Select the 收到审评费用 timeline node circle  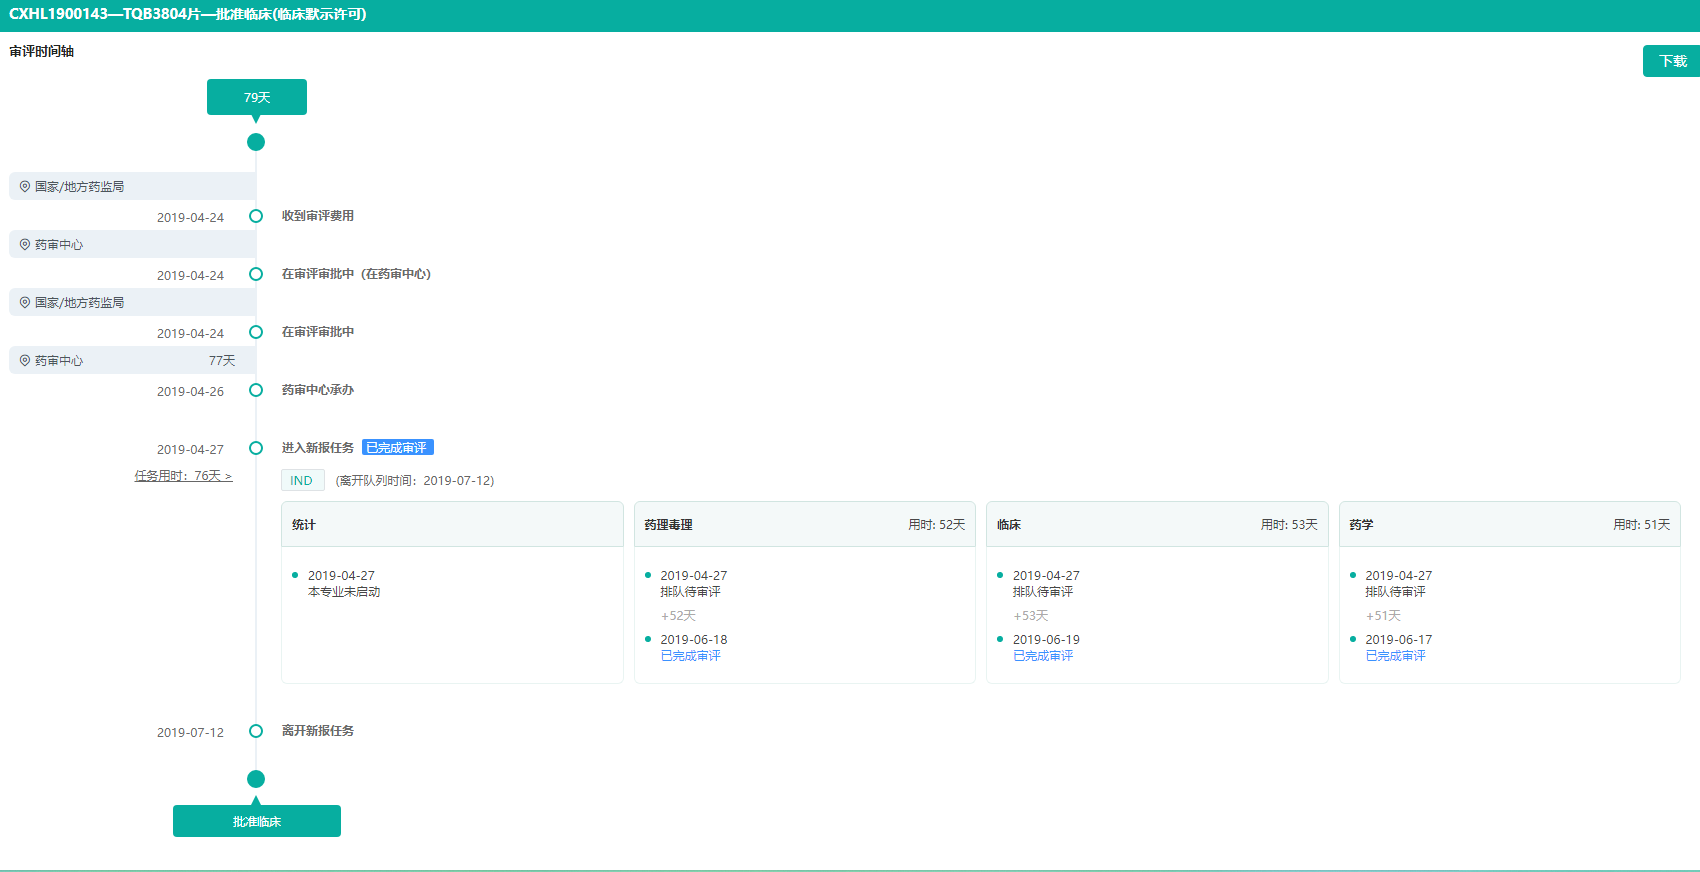tap(256, 216)
